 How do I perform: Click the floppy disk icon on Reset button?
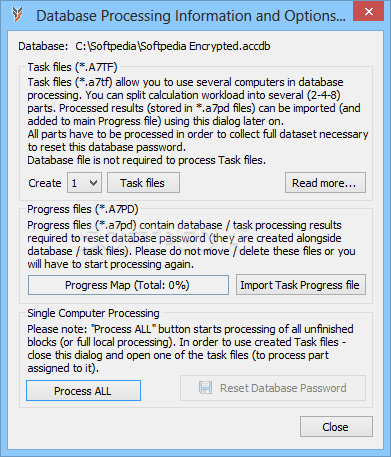pos(205,388)
